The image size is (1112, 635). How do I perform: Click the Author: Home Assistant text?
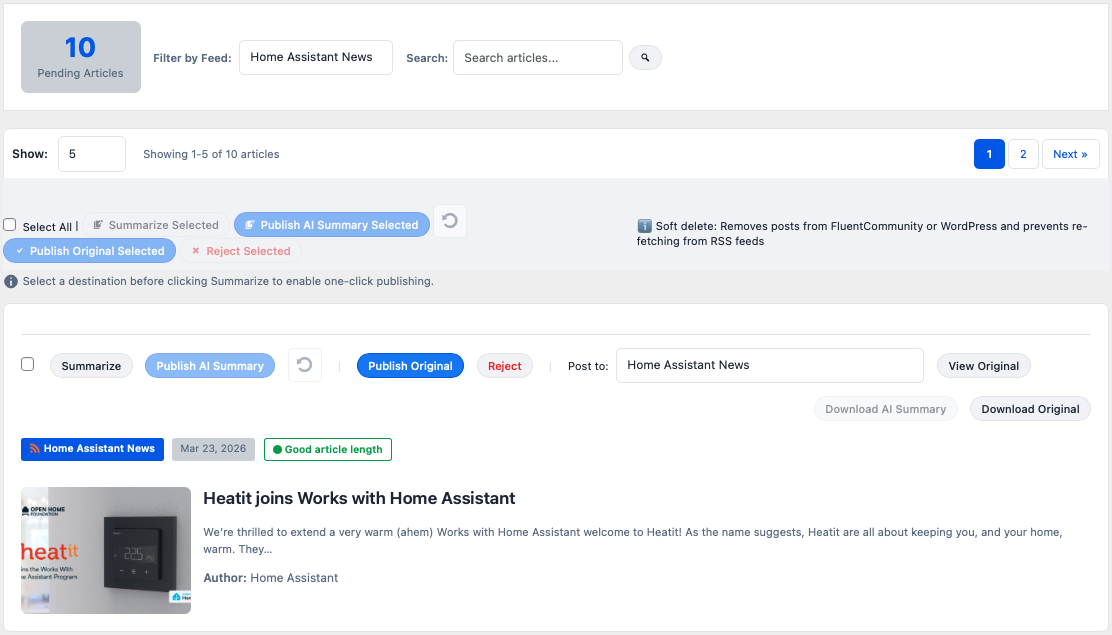271,578
